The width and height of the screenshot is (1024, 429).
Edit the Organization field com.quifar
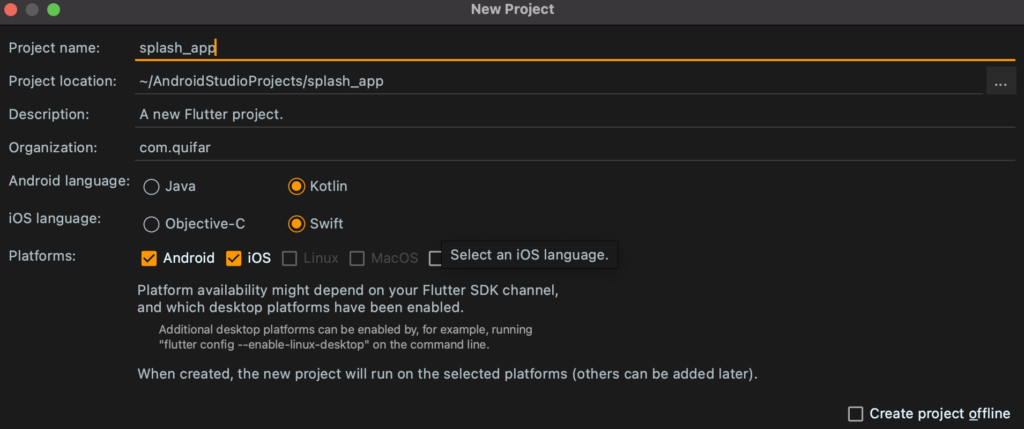(x=575, y=148)
